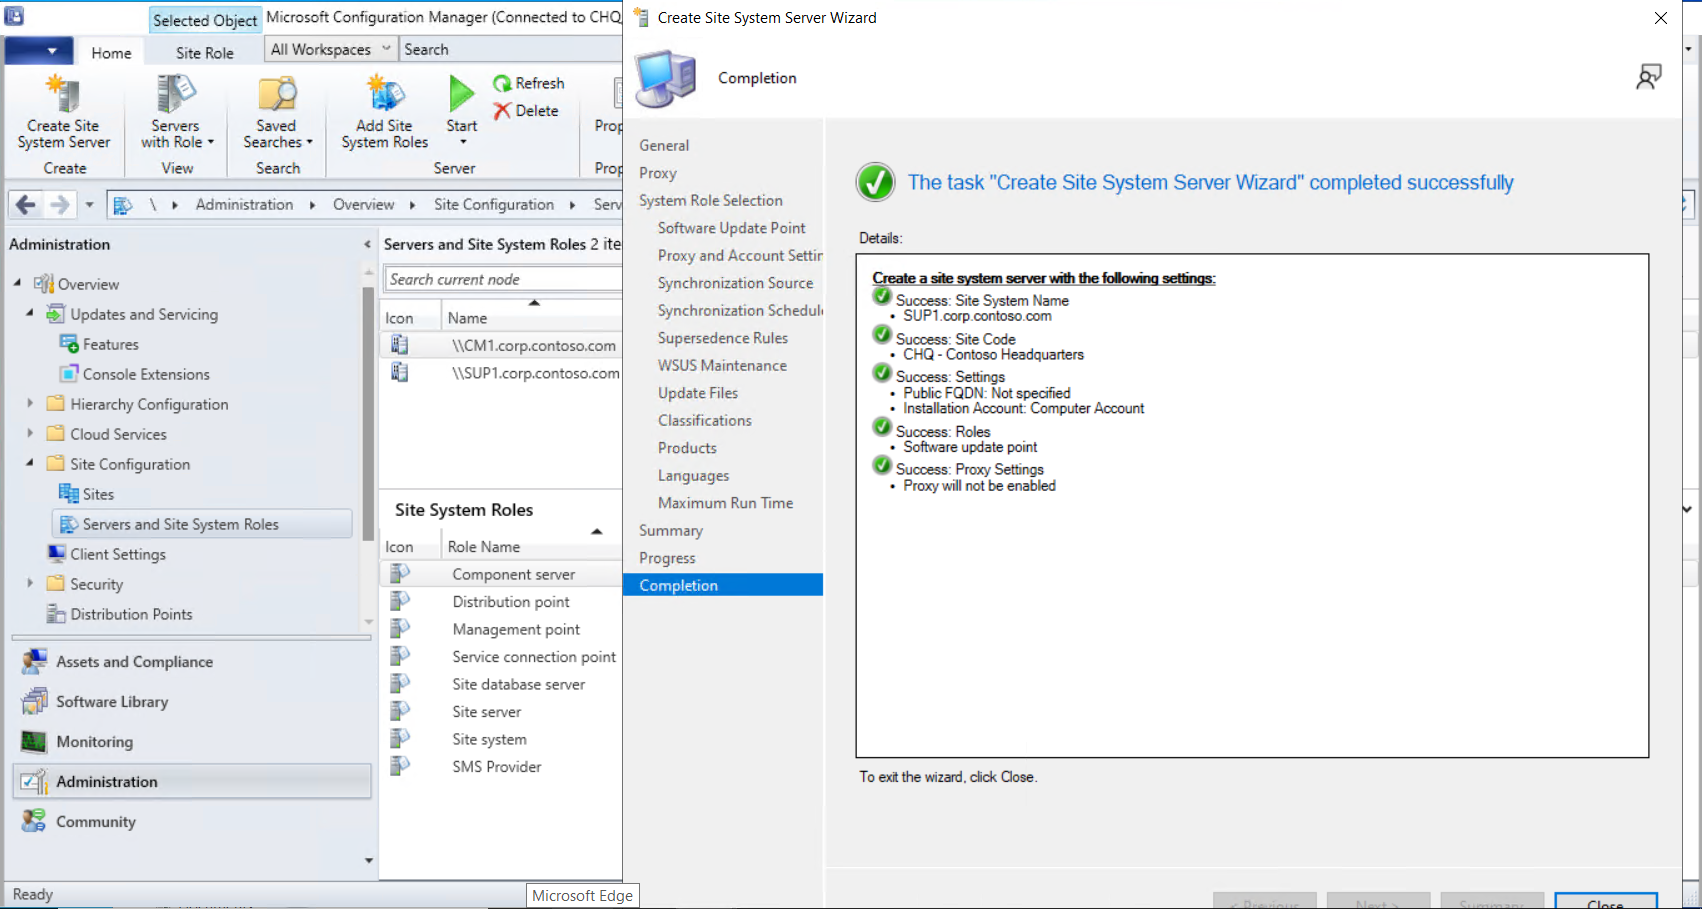Expand the Cloud Services node
1702x909 pixels.
(30, 433)
